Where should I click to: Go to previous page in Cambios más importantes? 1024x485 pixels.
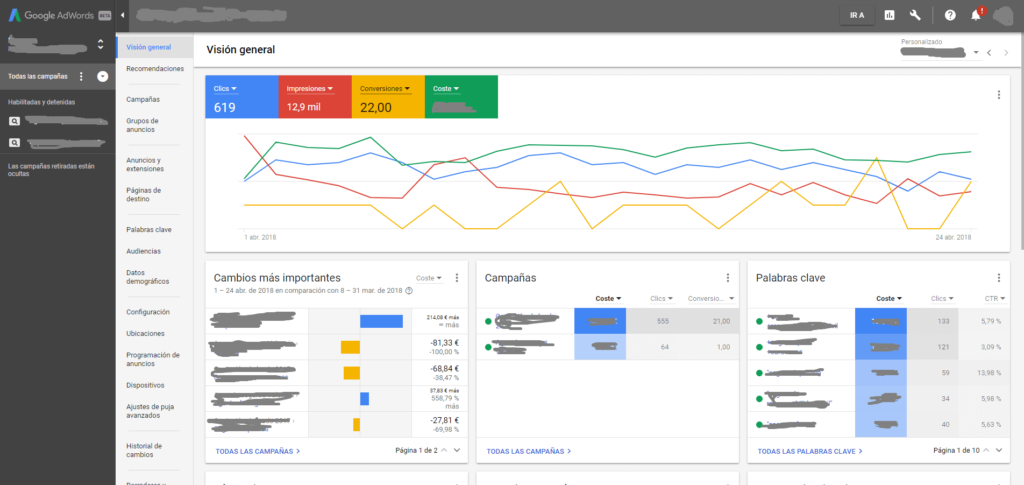(444, 450)
